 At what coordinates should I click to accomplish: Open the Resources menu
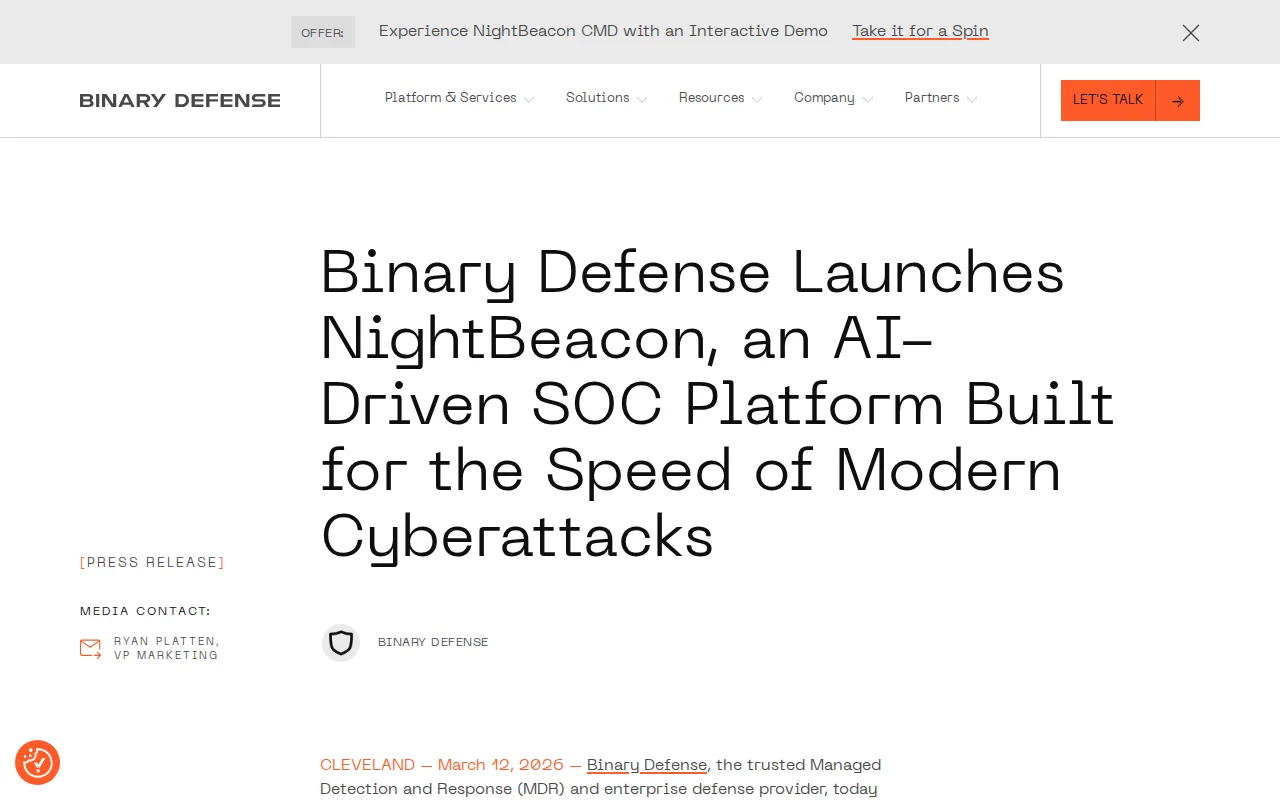(x=712, y=98)
